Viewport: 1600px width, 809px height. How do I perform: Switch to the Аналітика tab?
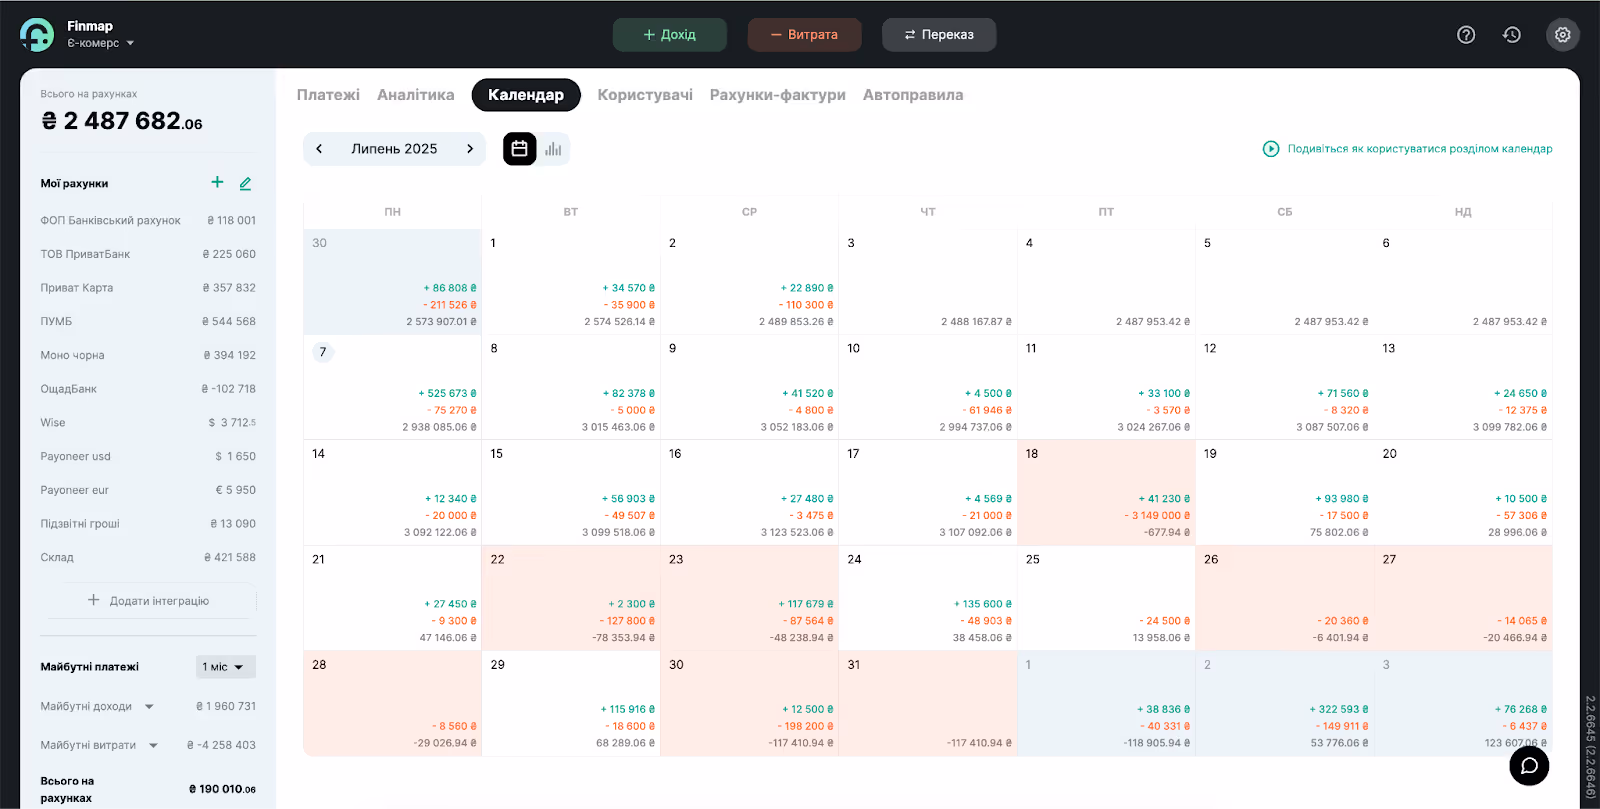click(x=415, y=95)
